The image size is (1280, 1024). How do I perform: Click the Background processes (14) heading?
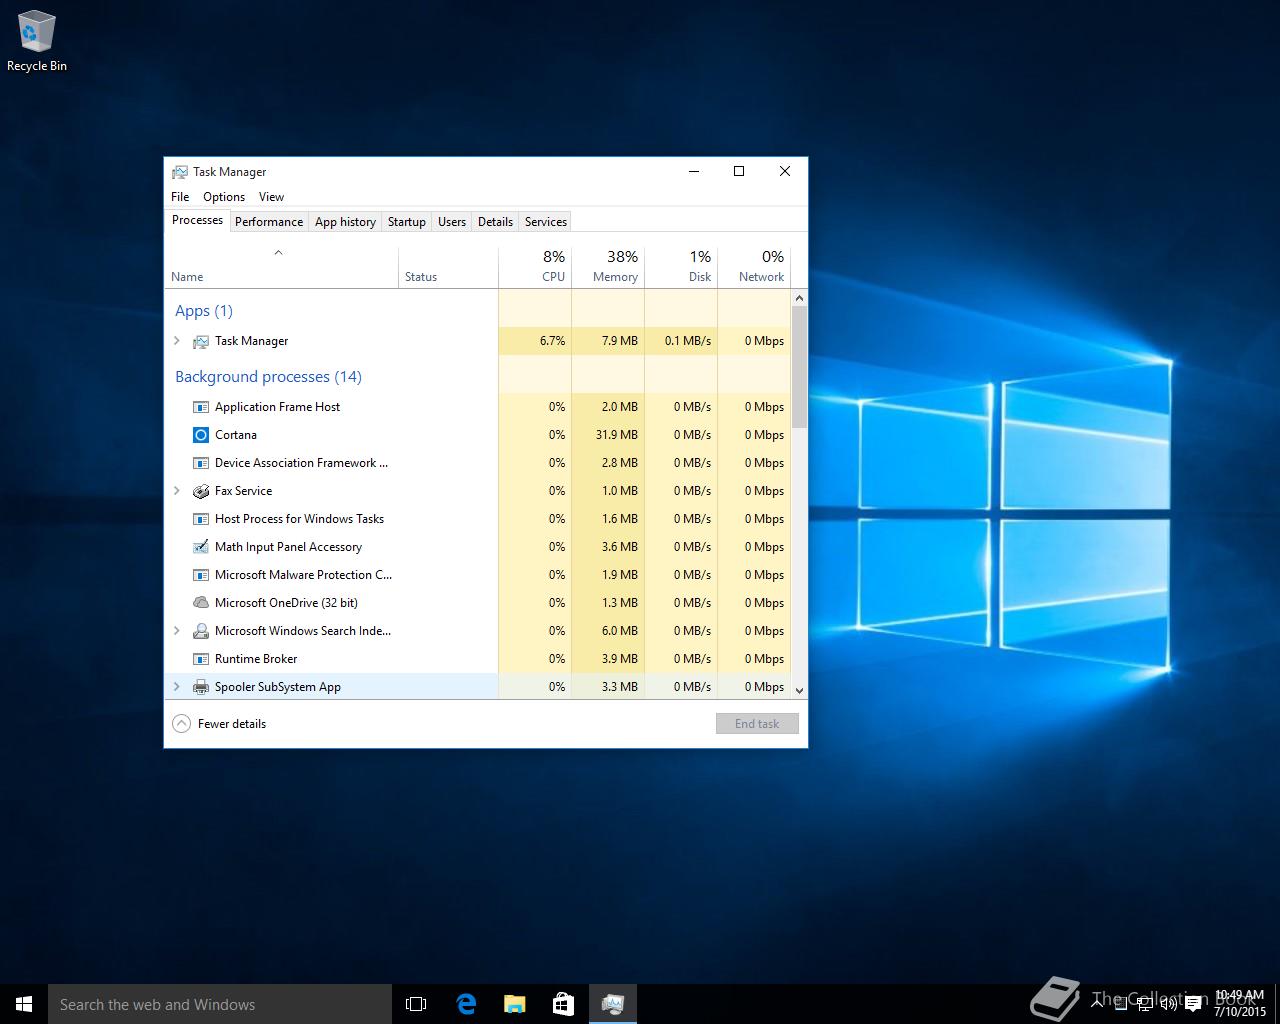click(x=268, y=377)
